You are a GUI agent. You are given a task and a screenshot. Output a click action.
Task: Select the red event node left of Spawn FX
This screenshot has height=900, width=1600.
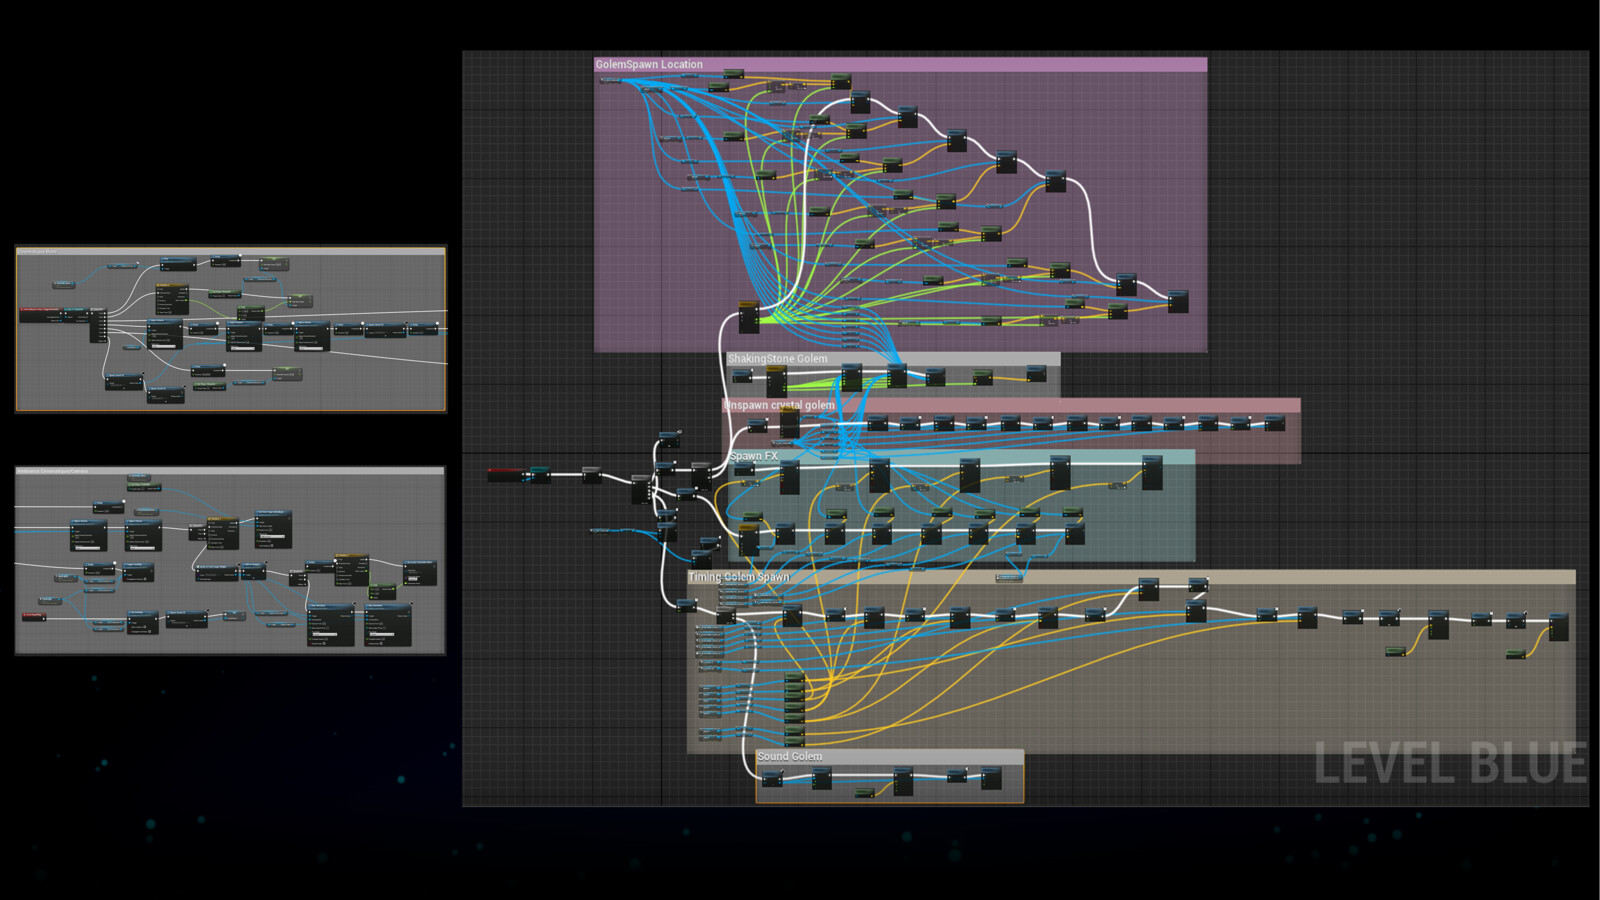pyautogui.click(x=510, y=470)
